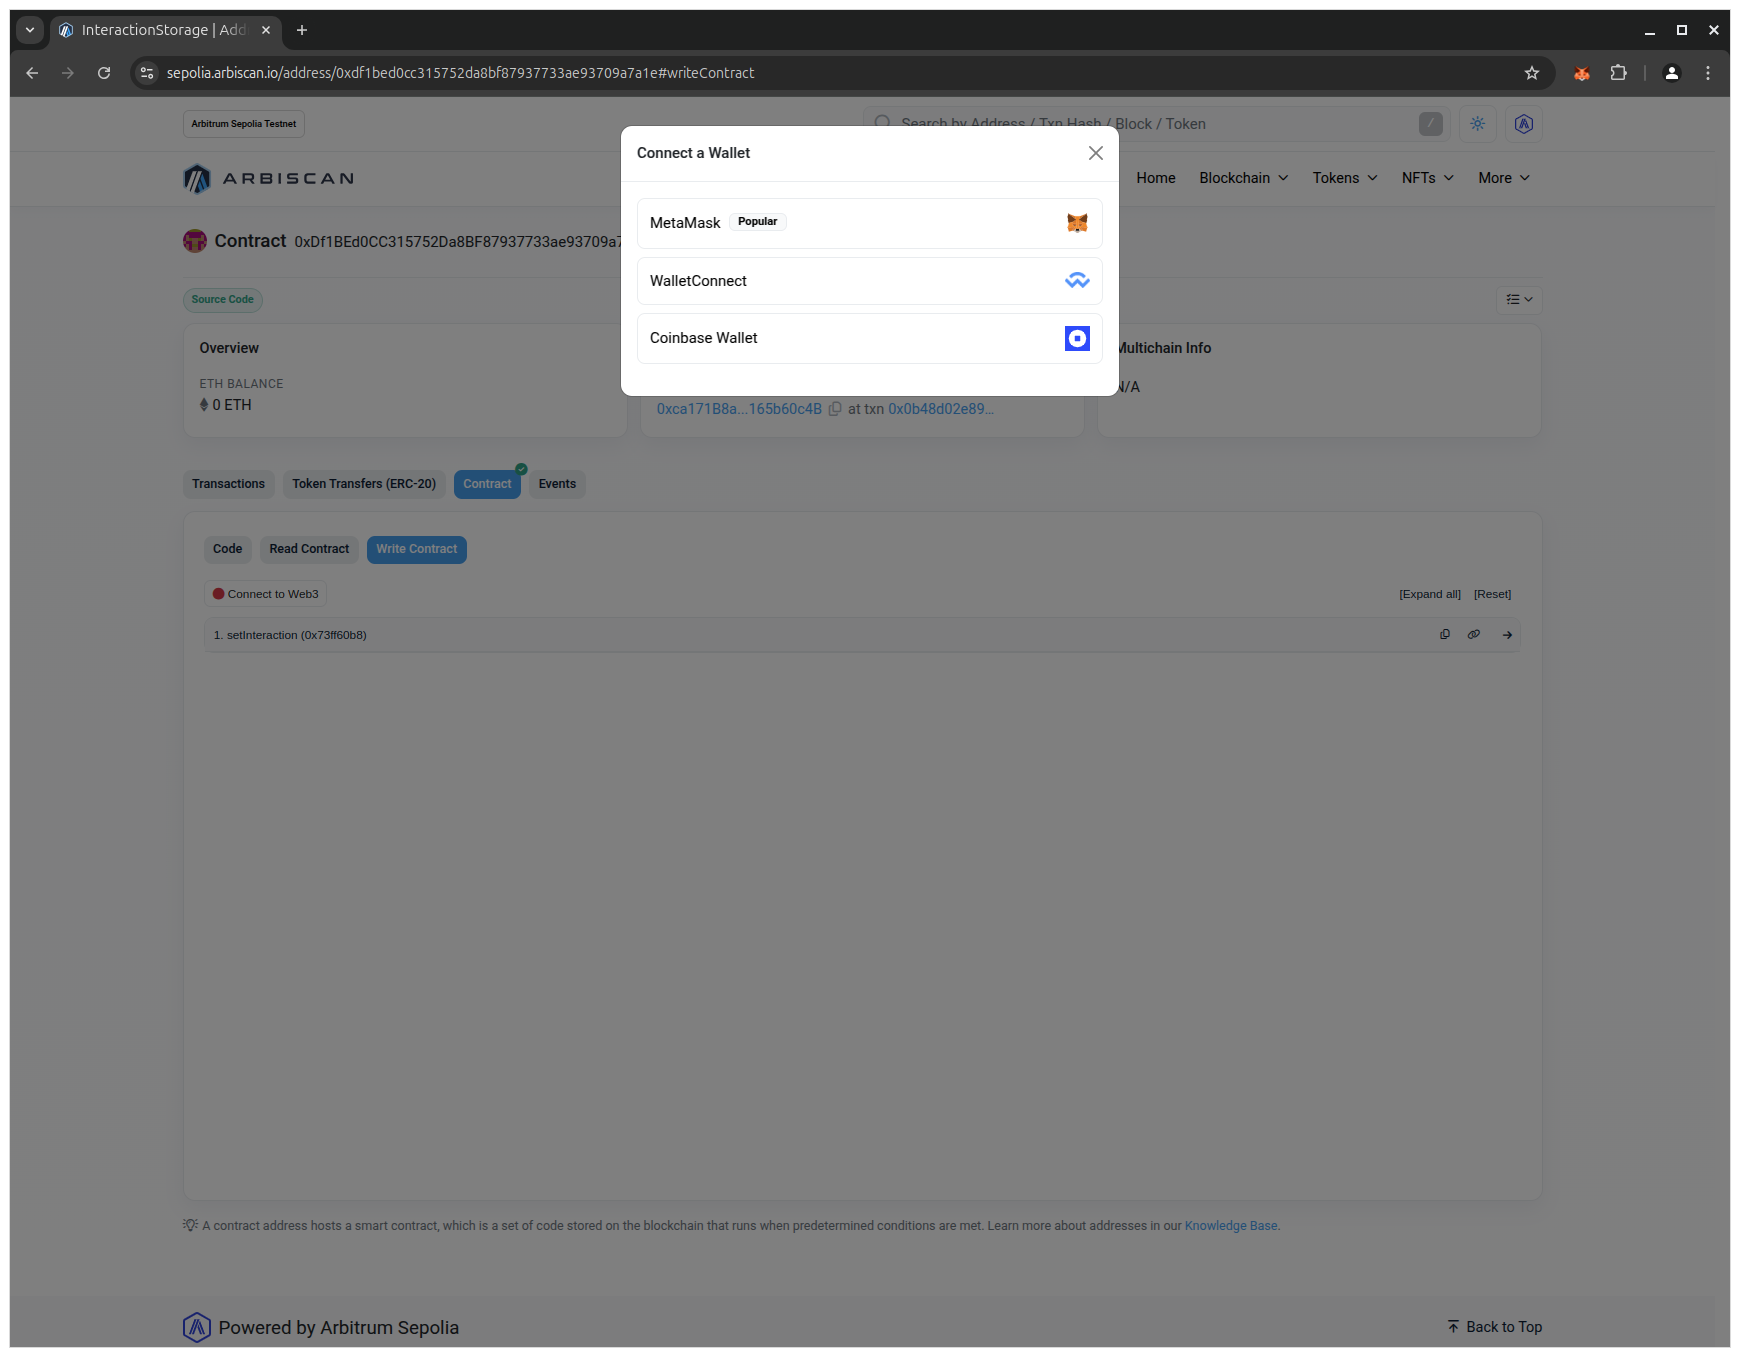
Task: Pick Coinbase Wallet option
Action: pyautogui.click(x=869, y=338)
